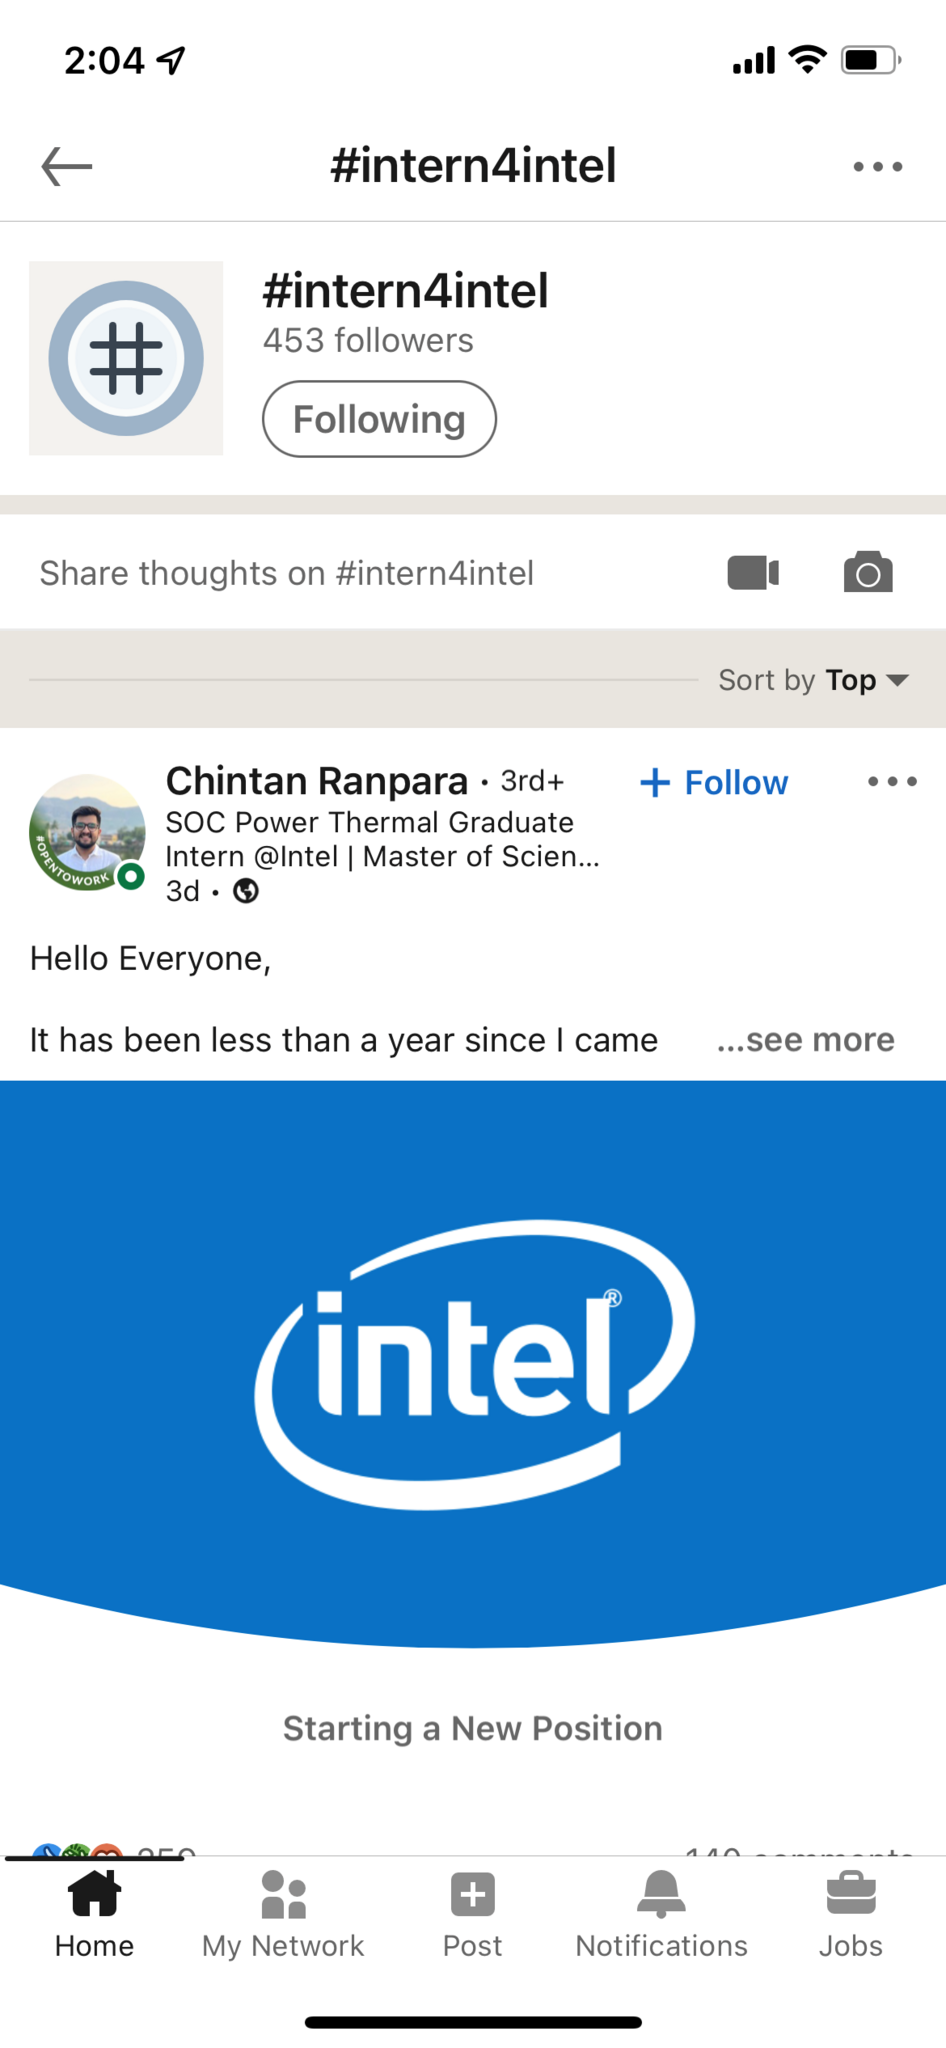Image resolution: width=946 pixels, height=2048 pixels.
Task: Tap Starting a New Position caption
Action: [473, 1728]
